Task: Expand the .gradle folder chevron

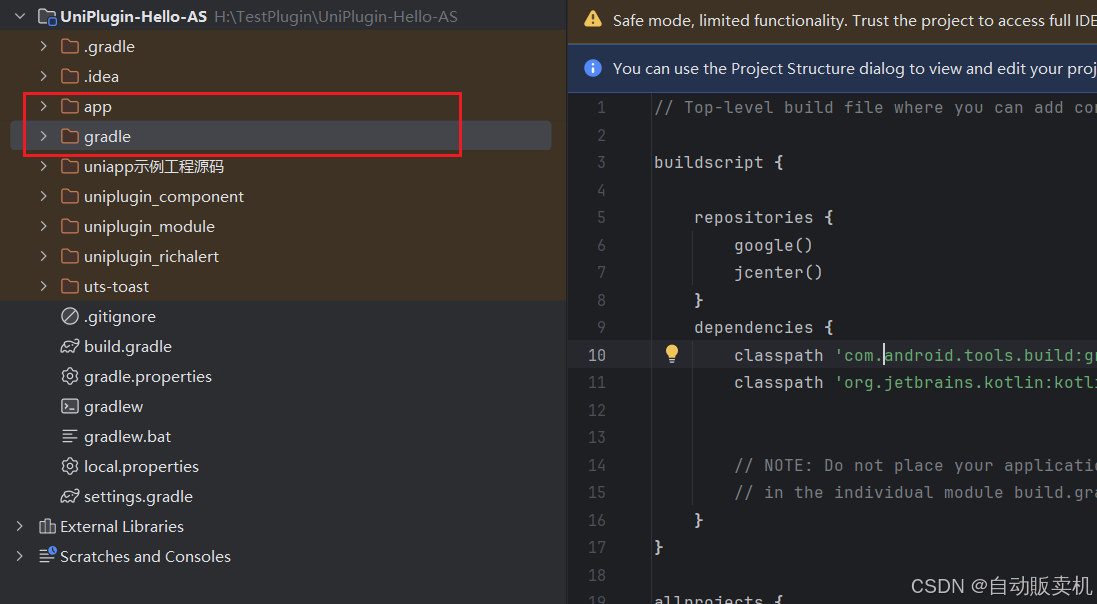Action: pyautogui.click(x=43, y=46)
